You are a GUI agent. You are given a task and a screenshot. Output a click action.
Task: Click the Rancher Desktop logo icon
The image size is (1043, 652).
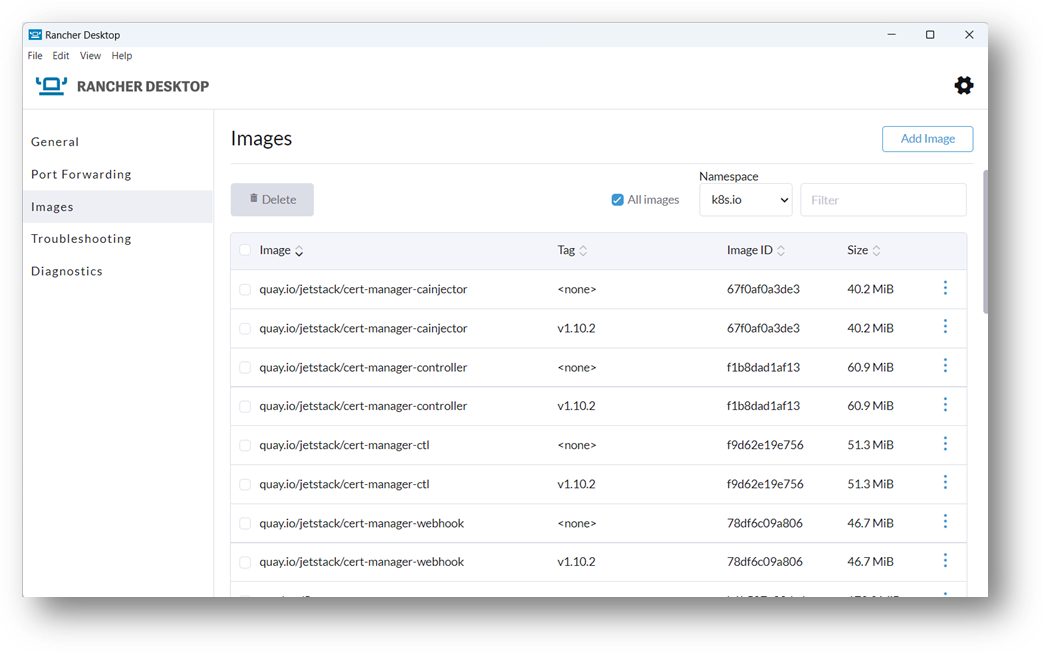click(51, 86)
